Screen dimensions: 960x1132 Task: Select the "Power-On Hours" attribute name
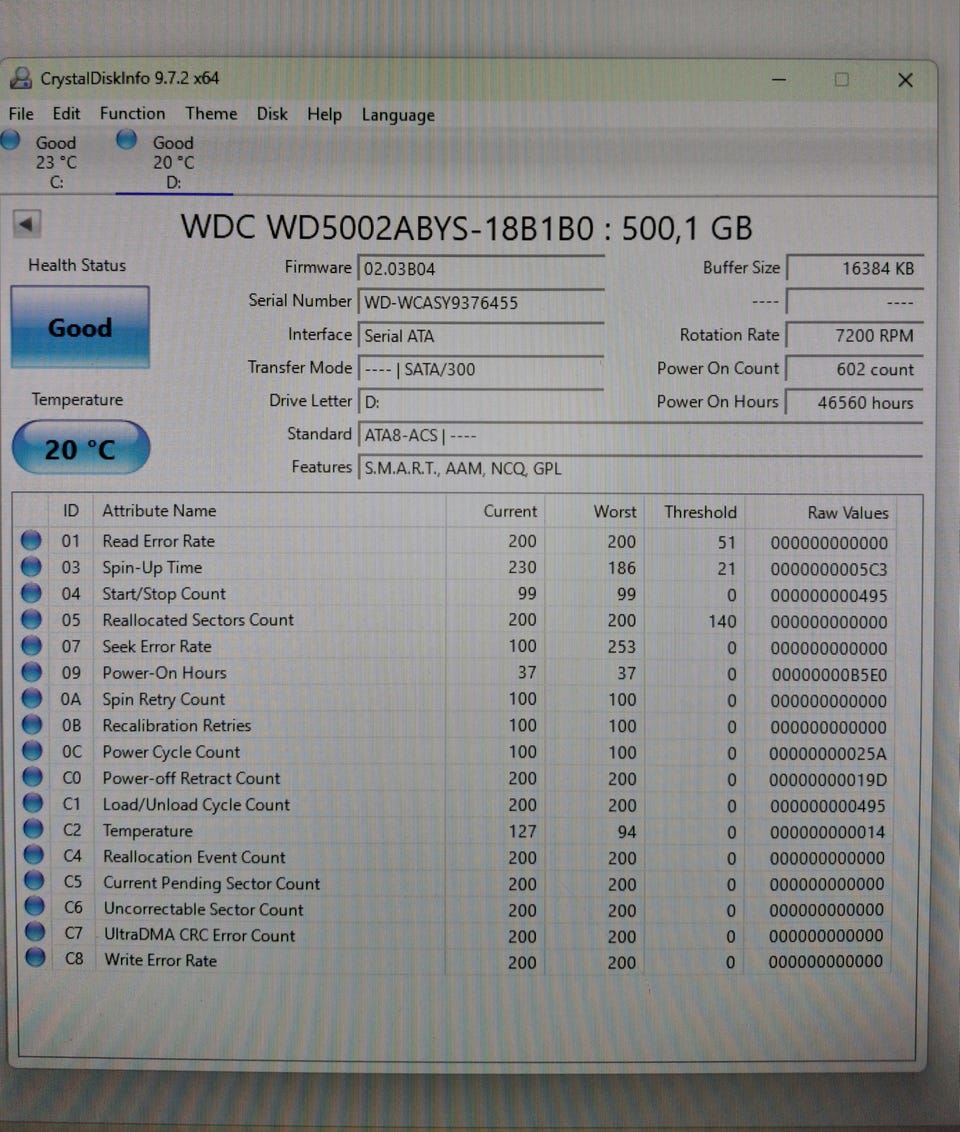click(164, 673)
